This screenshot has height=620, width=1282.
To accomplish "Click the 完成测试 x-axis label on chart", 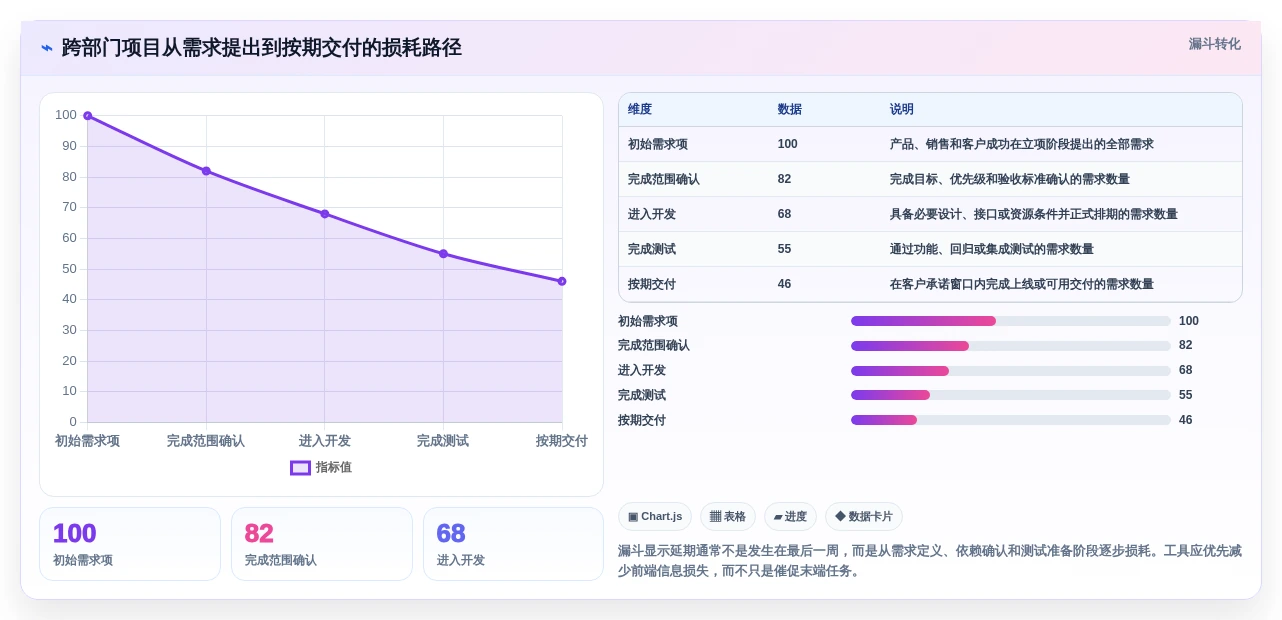I will pyautogui.click(x=443, y=441).
